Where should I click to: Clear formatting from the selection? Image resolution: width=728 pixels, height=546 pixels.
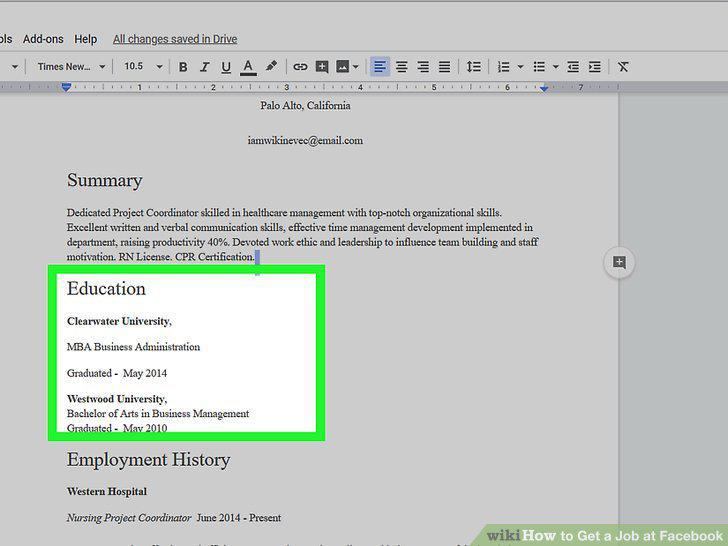pyautogui.click(x=623, y=67)
